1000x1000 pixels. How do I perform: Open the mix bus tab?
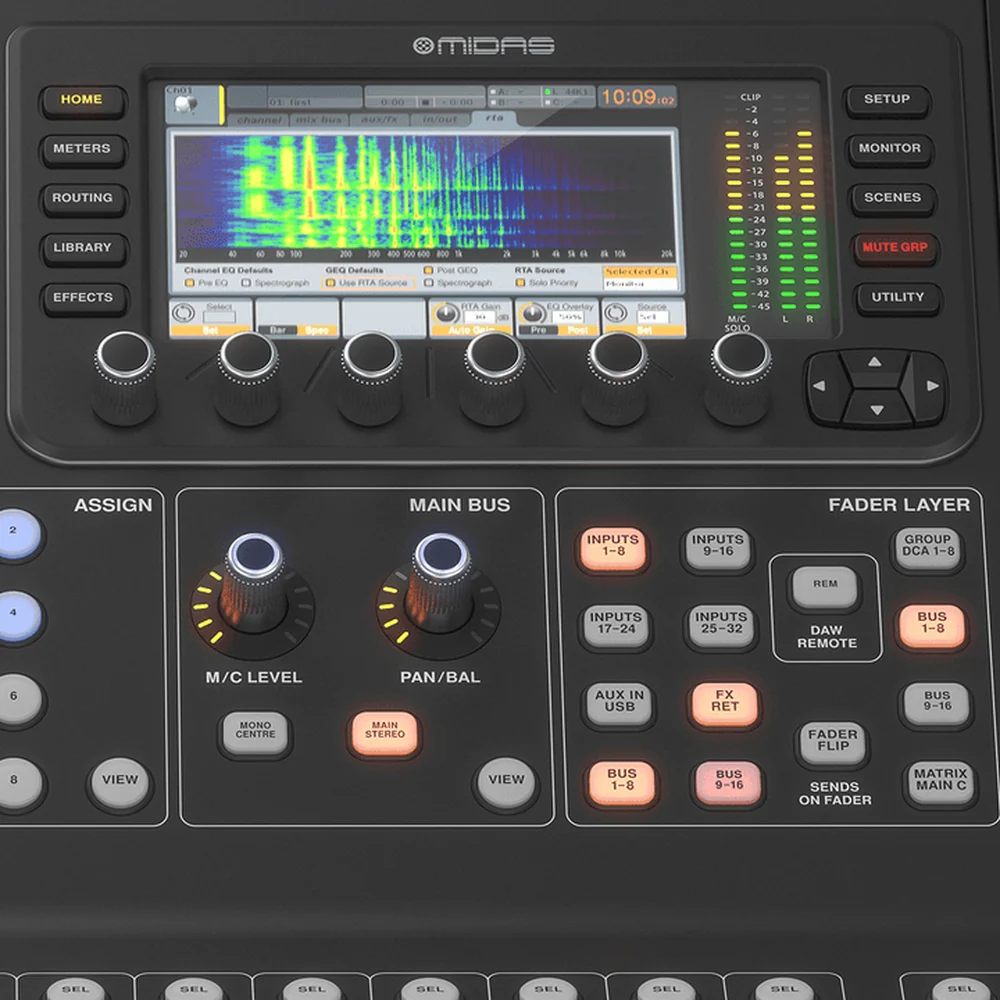pyautogui.click(x=319, y=120)
